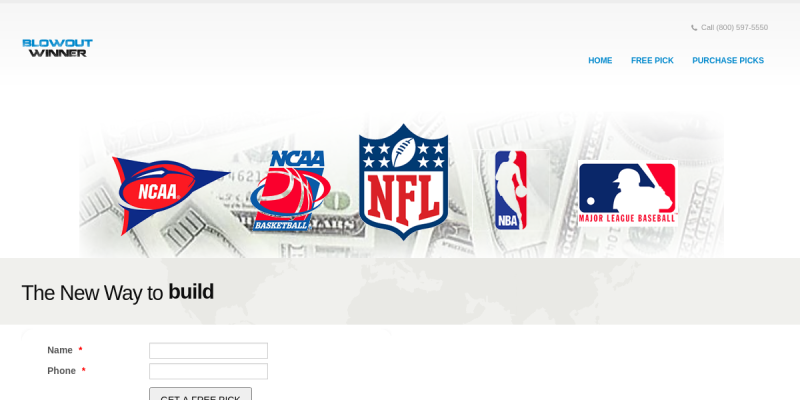
Task: Focus the Phone input field
Action: click(x=208, y=371)
